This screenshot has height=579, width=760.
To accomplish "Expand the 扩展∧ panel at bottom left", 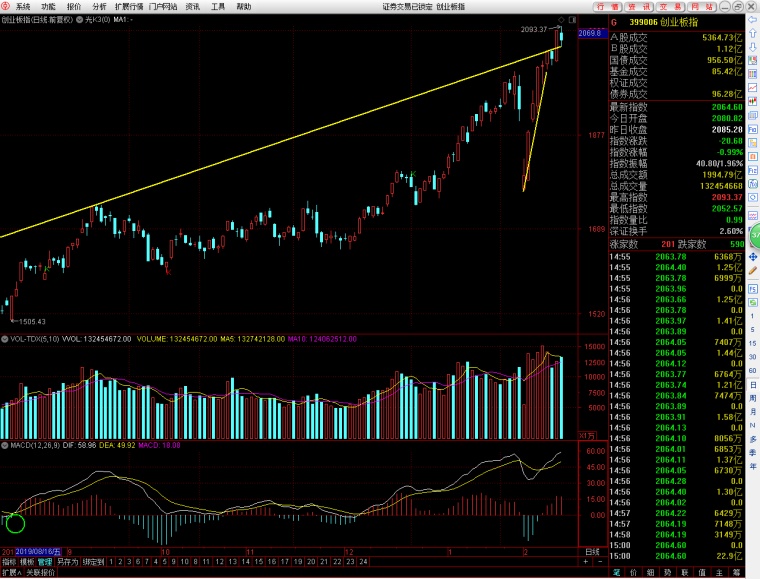I will pyautogui.click(x=11, y=573).
